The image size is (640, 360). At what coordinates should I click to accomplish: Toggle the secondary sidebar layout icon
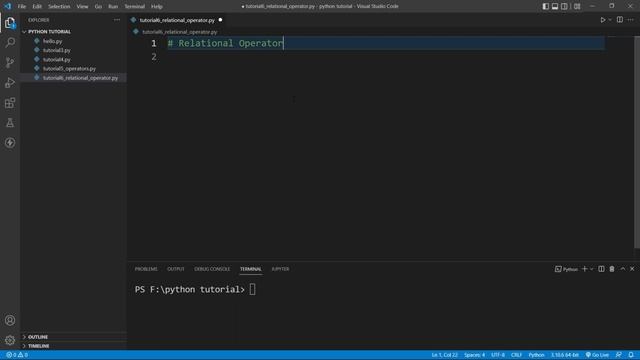564,6
